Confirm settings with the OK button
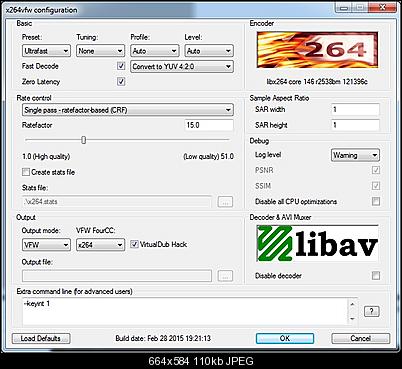Viewport: 402px width, 369px height. click(x=285, y=338)
